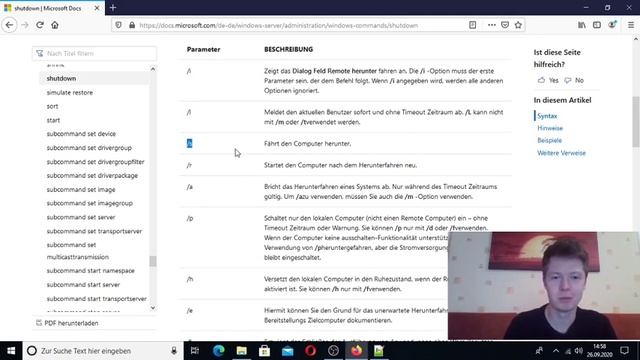
Task: Close the shutdown Microsoft Docs tab
Action: [x=97, y=8]
